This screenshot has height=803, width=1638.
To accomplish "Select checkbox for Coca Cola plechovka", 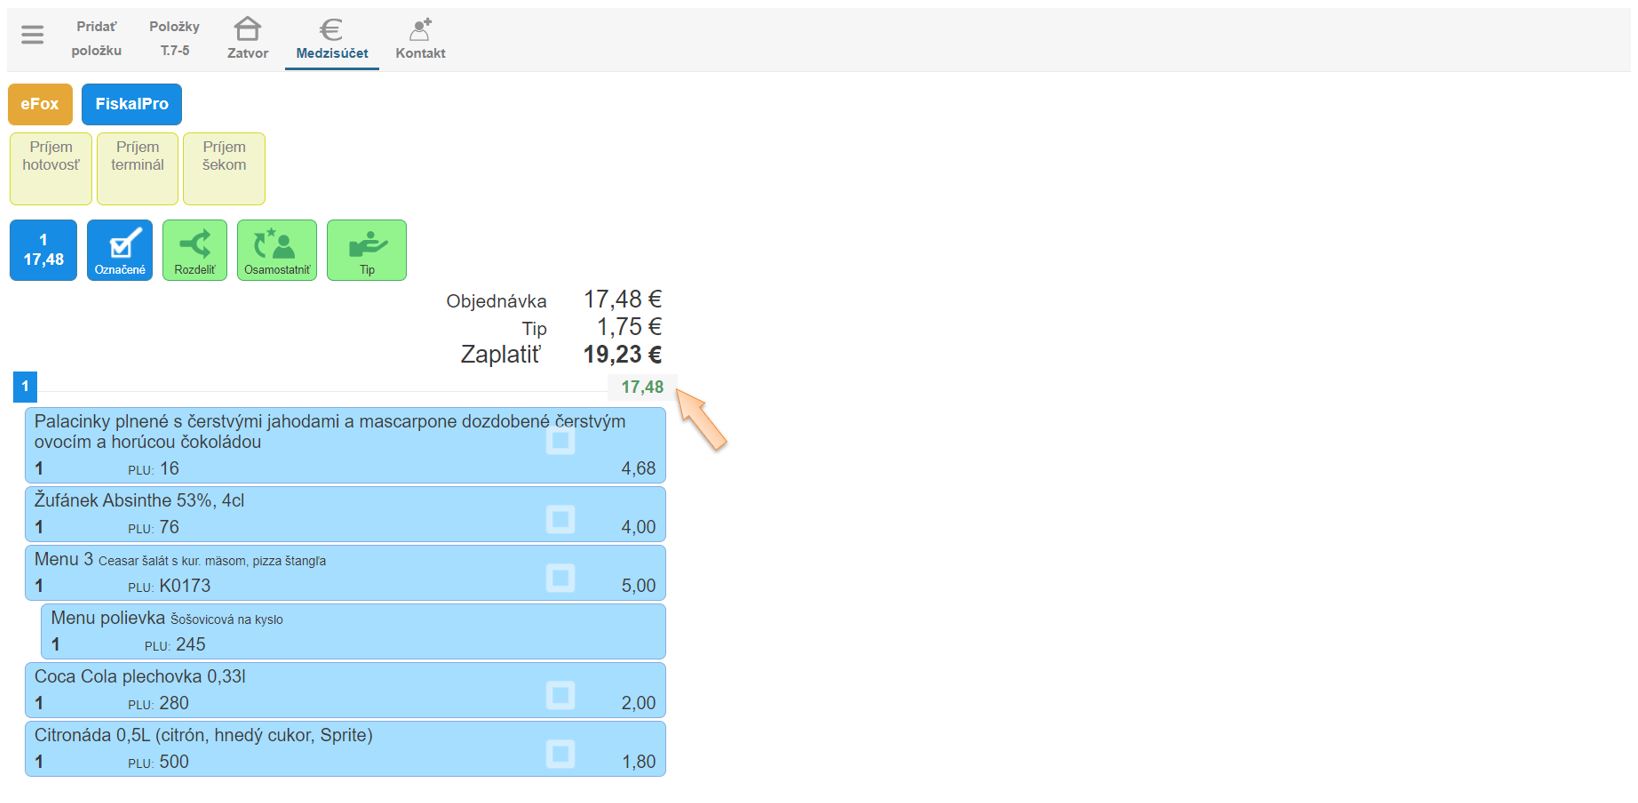I will [x=560, y=695].
